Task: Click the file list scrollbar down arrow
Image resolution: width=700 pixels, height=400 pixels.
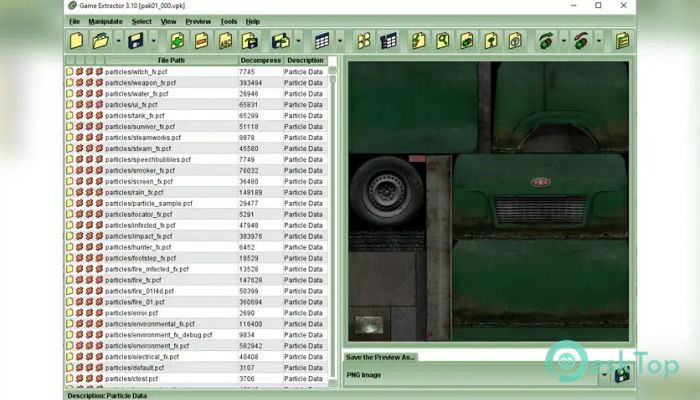Action: pyautogui.click(x=333, y=383)
